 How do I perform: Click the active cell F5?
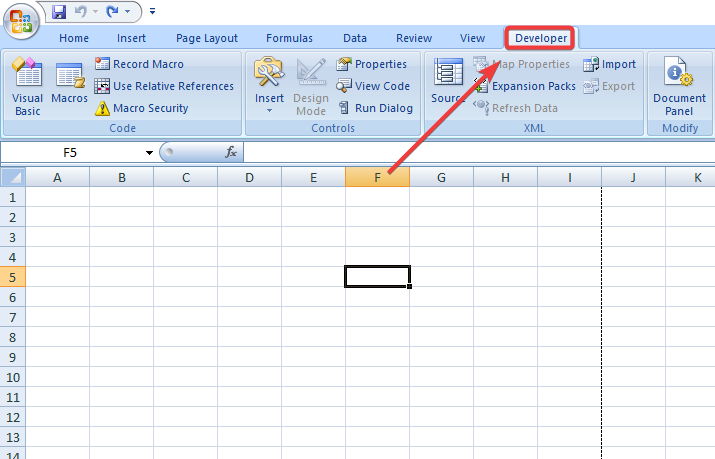(x=377, y=277)
